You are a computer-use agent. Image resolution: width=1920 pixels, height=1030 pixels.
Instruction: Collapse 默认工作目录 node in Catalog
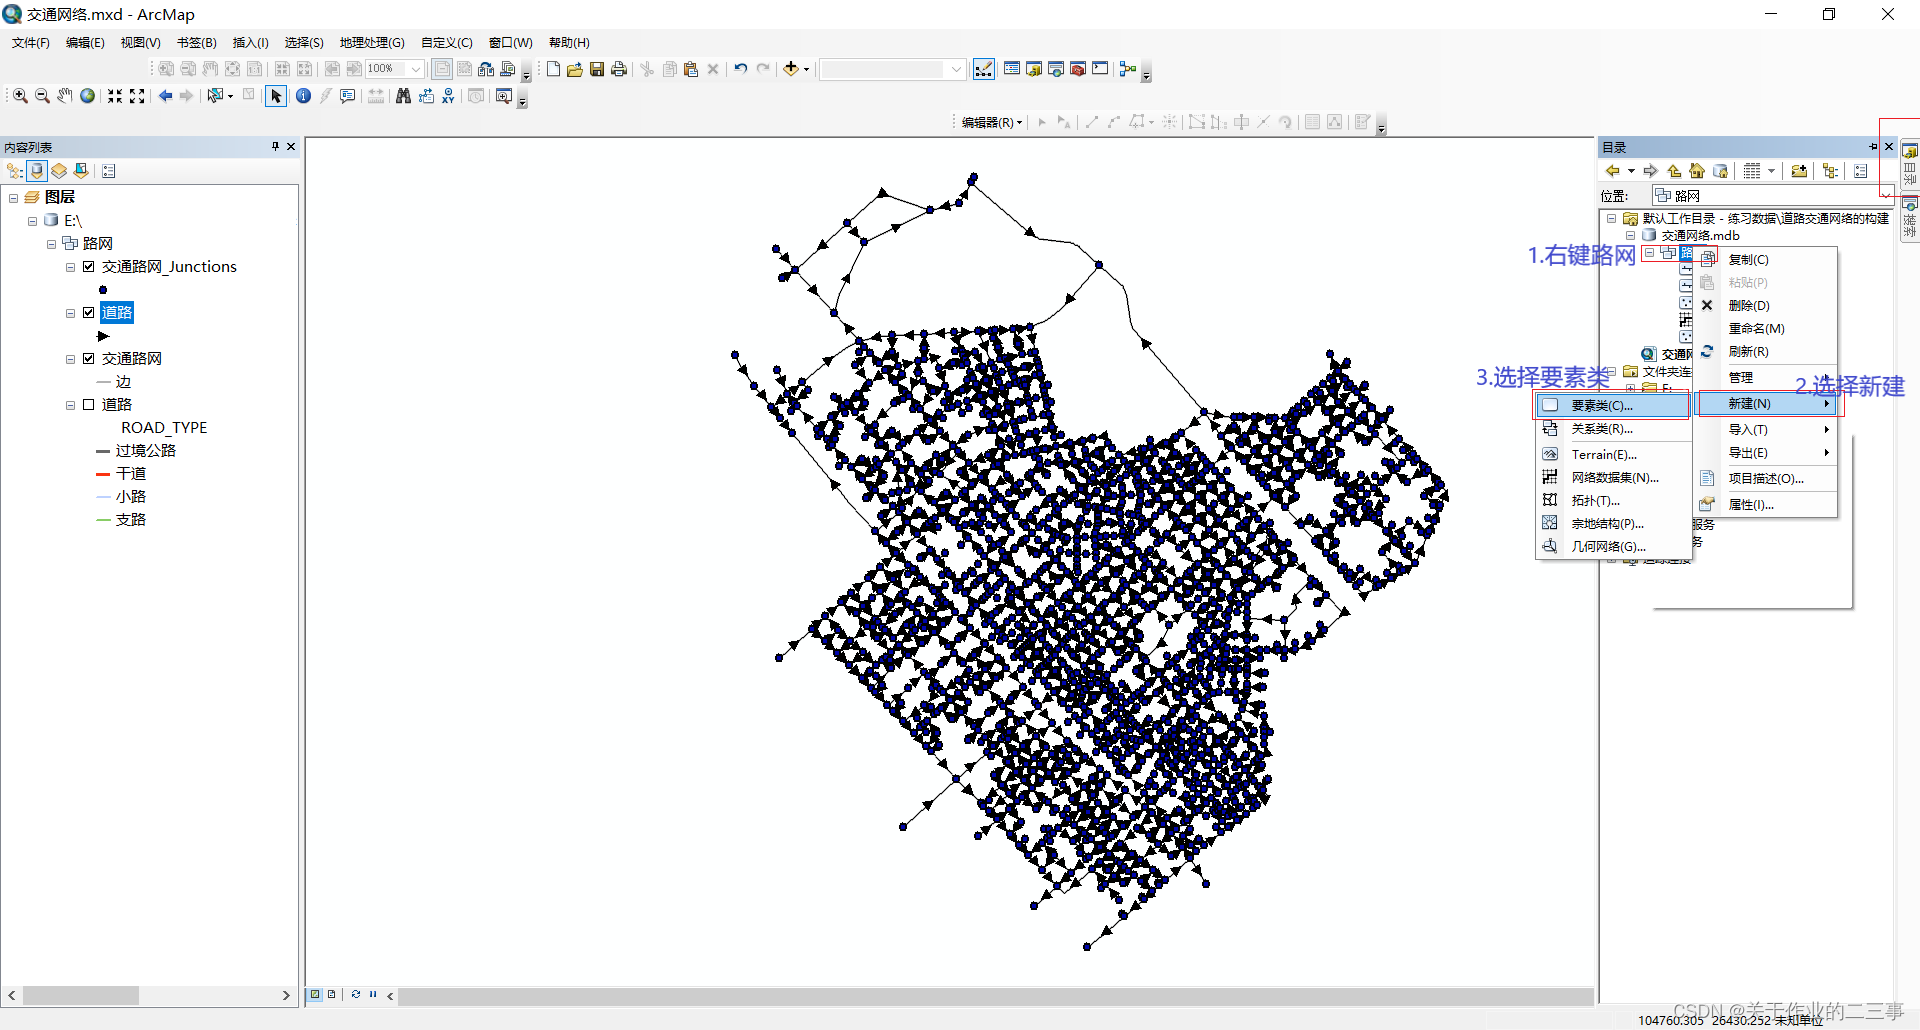(1611, 218)
